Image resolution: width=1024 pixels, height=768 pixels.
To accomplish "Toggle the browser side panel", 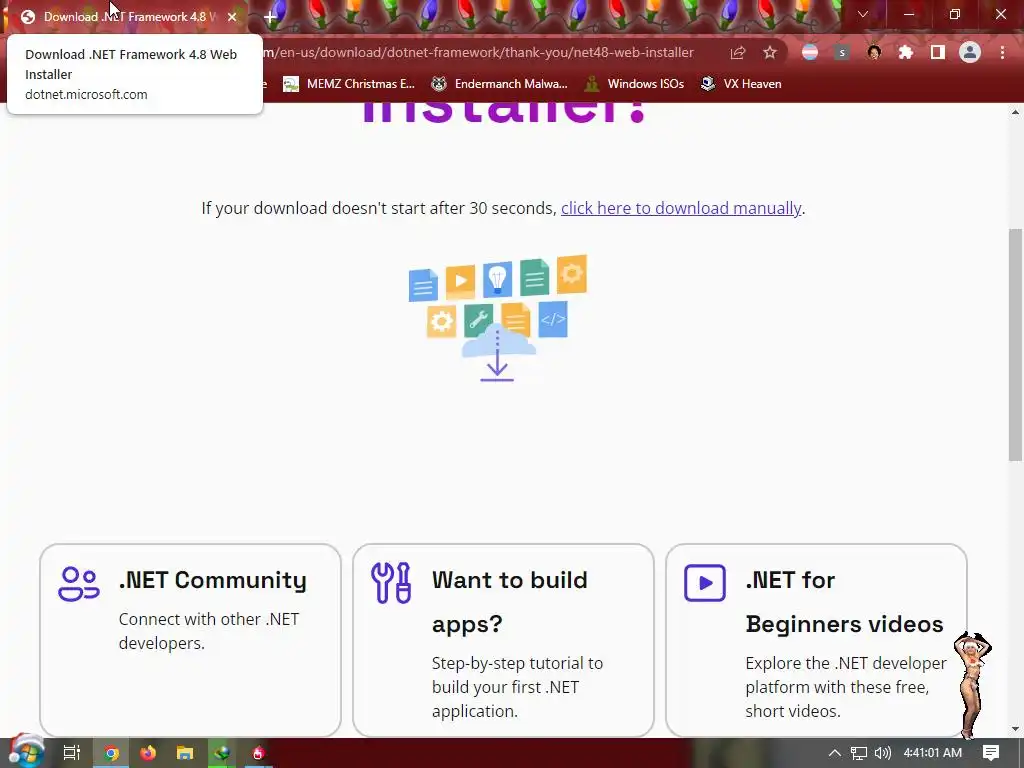I will click(x=938, y=53).
